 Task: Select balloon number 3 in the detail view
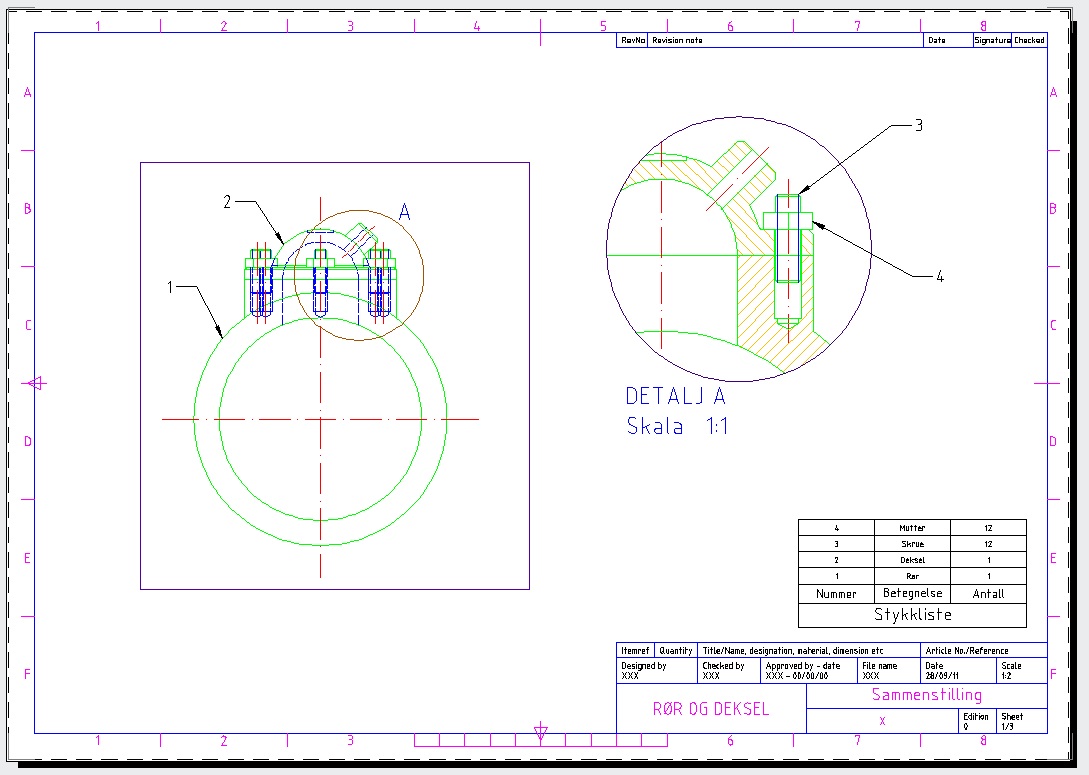tap(919, 125)
